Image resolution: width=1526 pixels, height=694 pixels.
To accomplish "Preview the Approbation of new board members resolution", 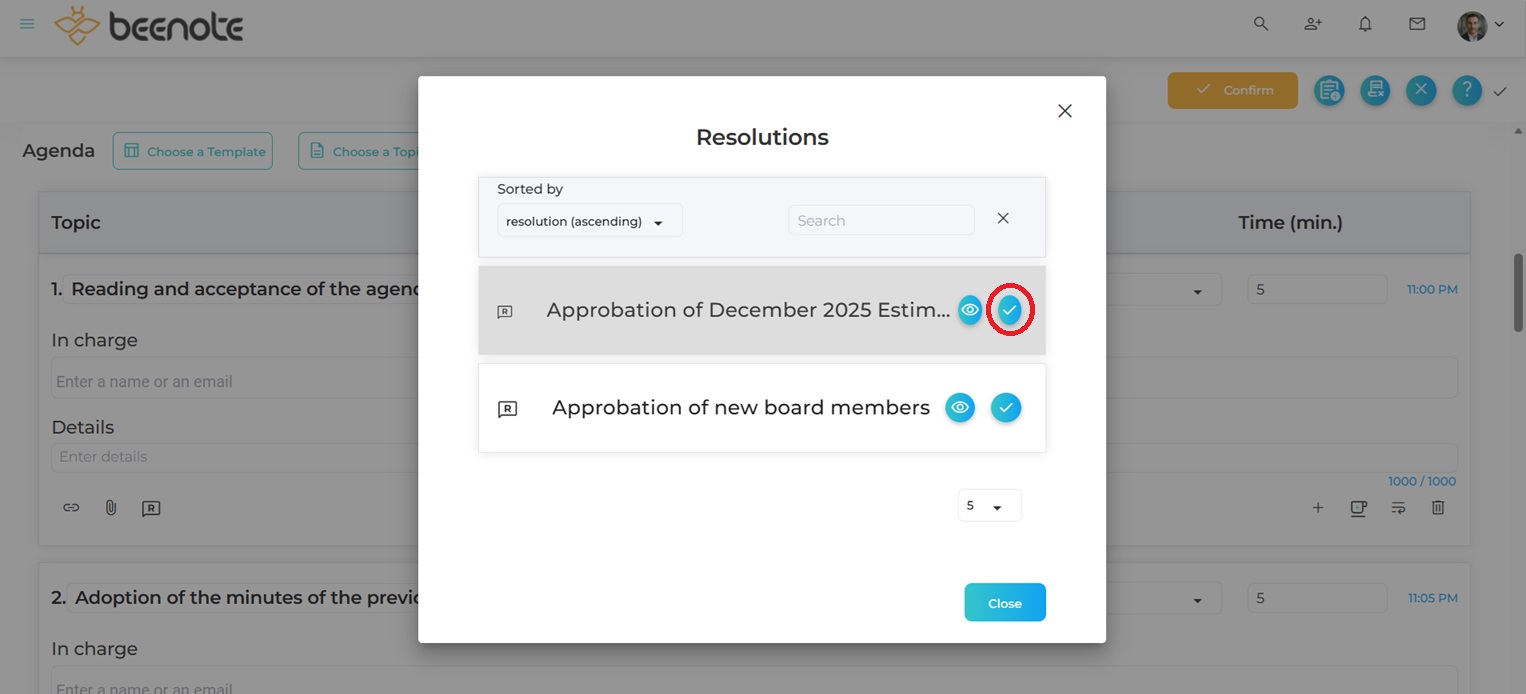I will (959, 407).
